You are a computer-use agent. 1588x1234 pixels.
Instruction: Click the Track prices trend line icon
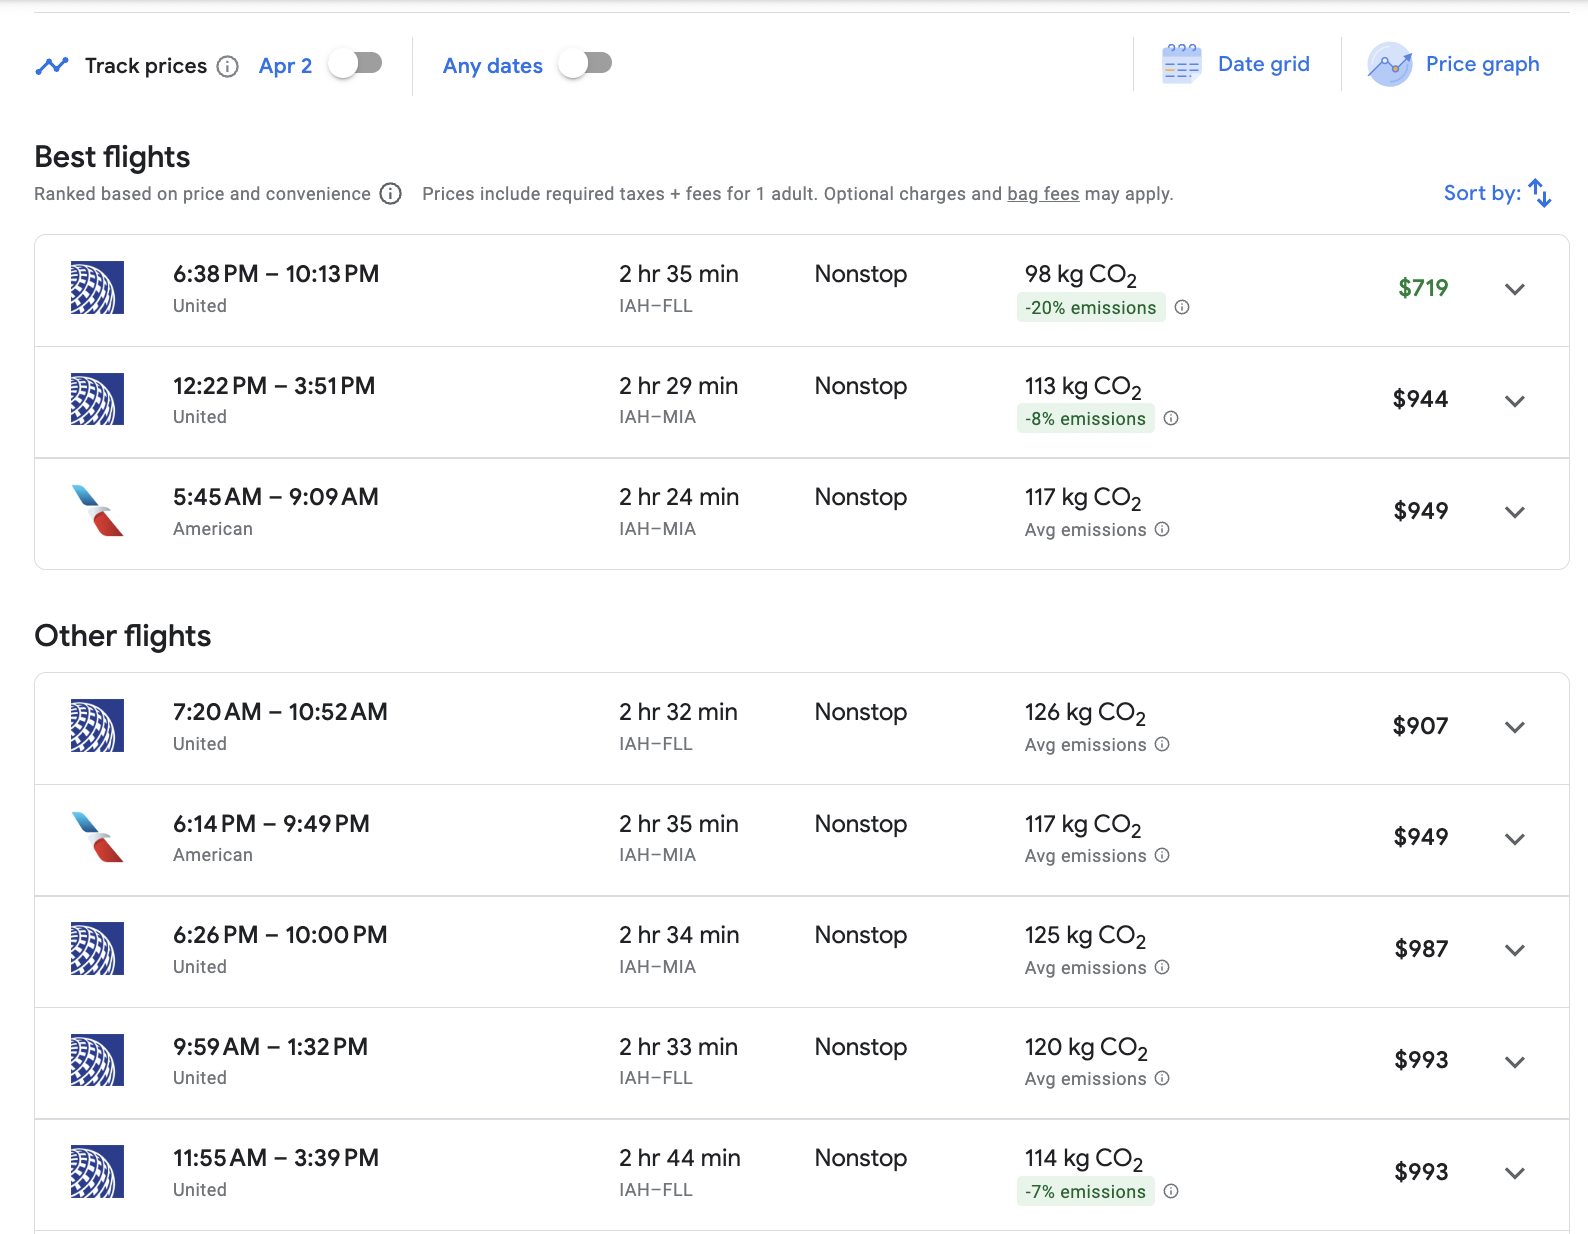(x=52, y=66)
